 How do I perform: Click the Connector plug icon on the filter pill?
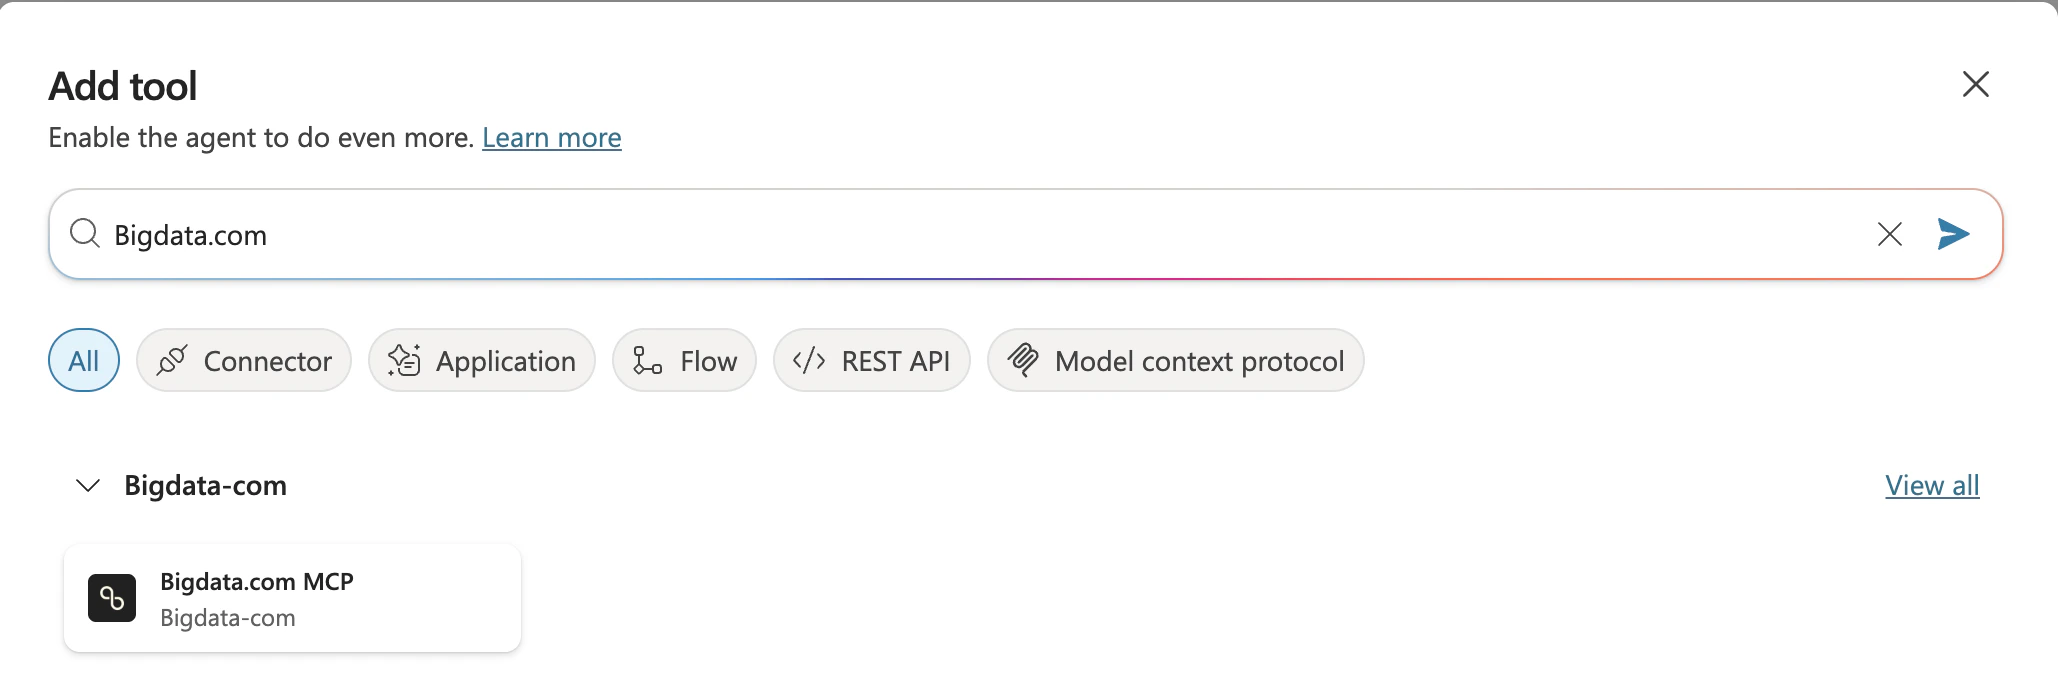[172, 360]
